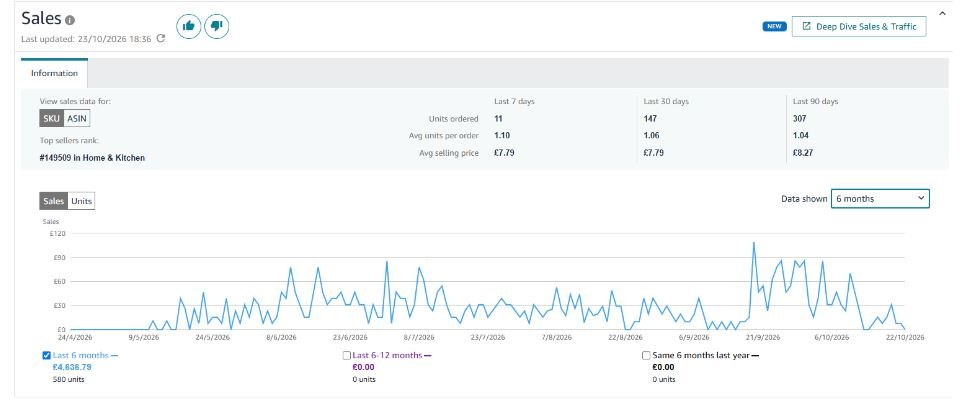This screenshot has width=967, height=411.
Task: Click the 8/6/2026 axis date label
Action: coord(282,338)
